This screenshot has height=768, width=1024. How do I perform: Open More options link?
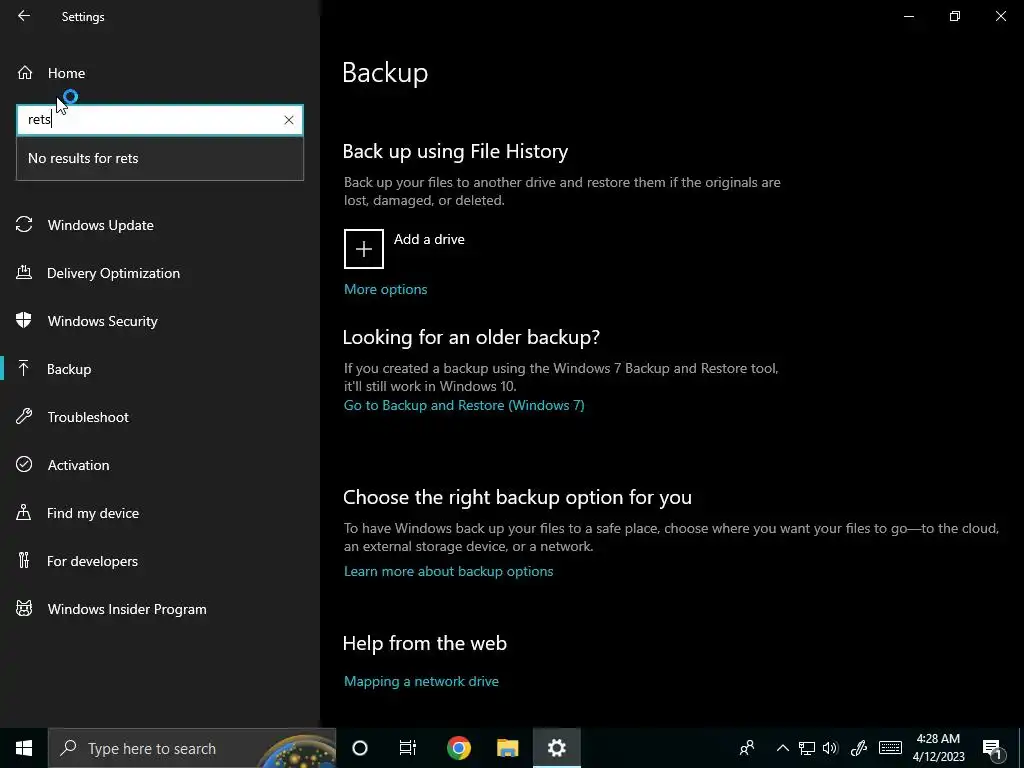coord(385,289)
